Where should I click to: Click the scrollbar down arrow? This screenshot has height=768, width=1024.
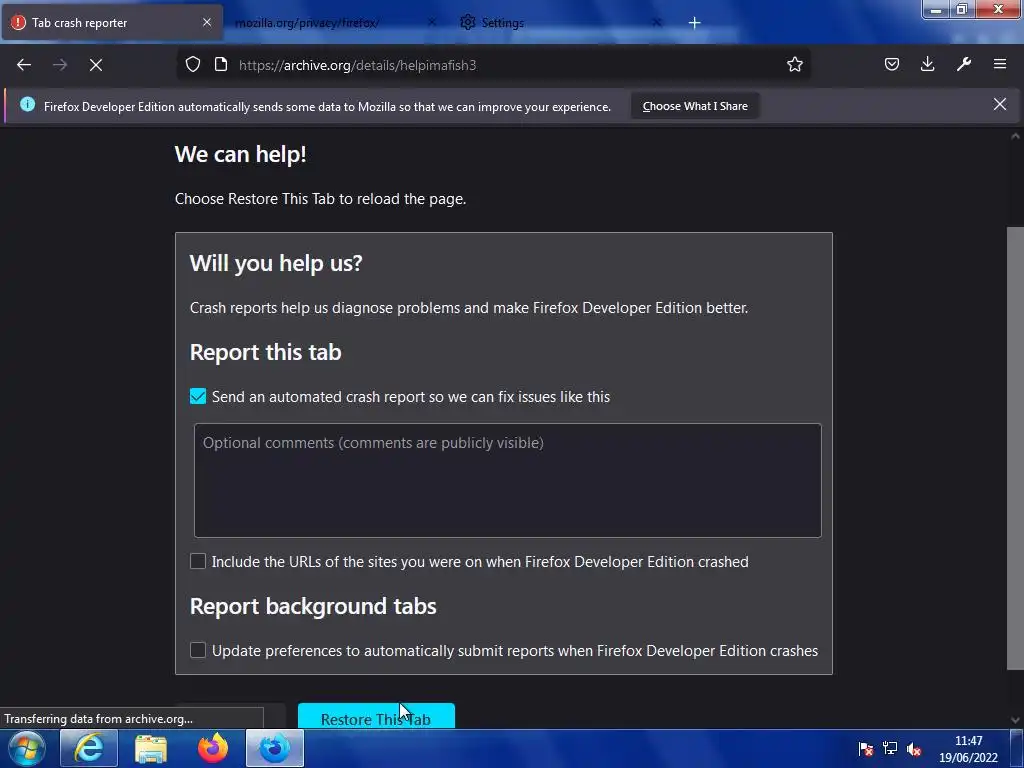point(1015,720)
